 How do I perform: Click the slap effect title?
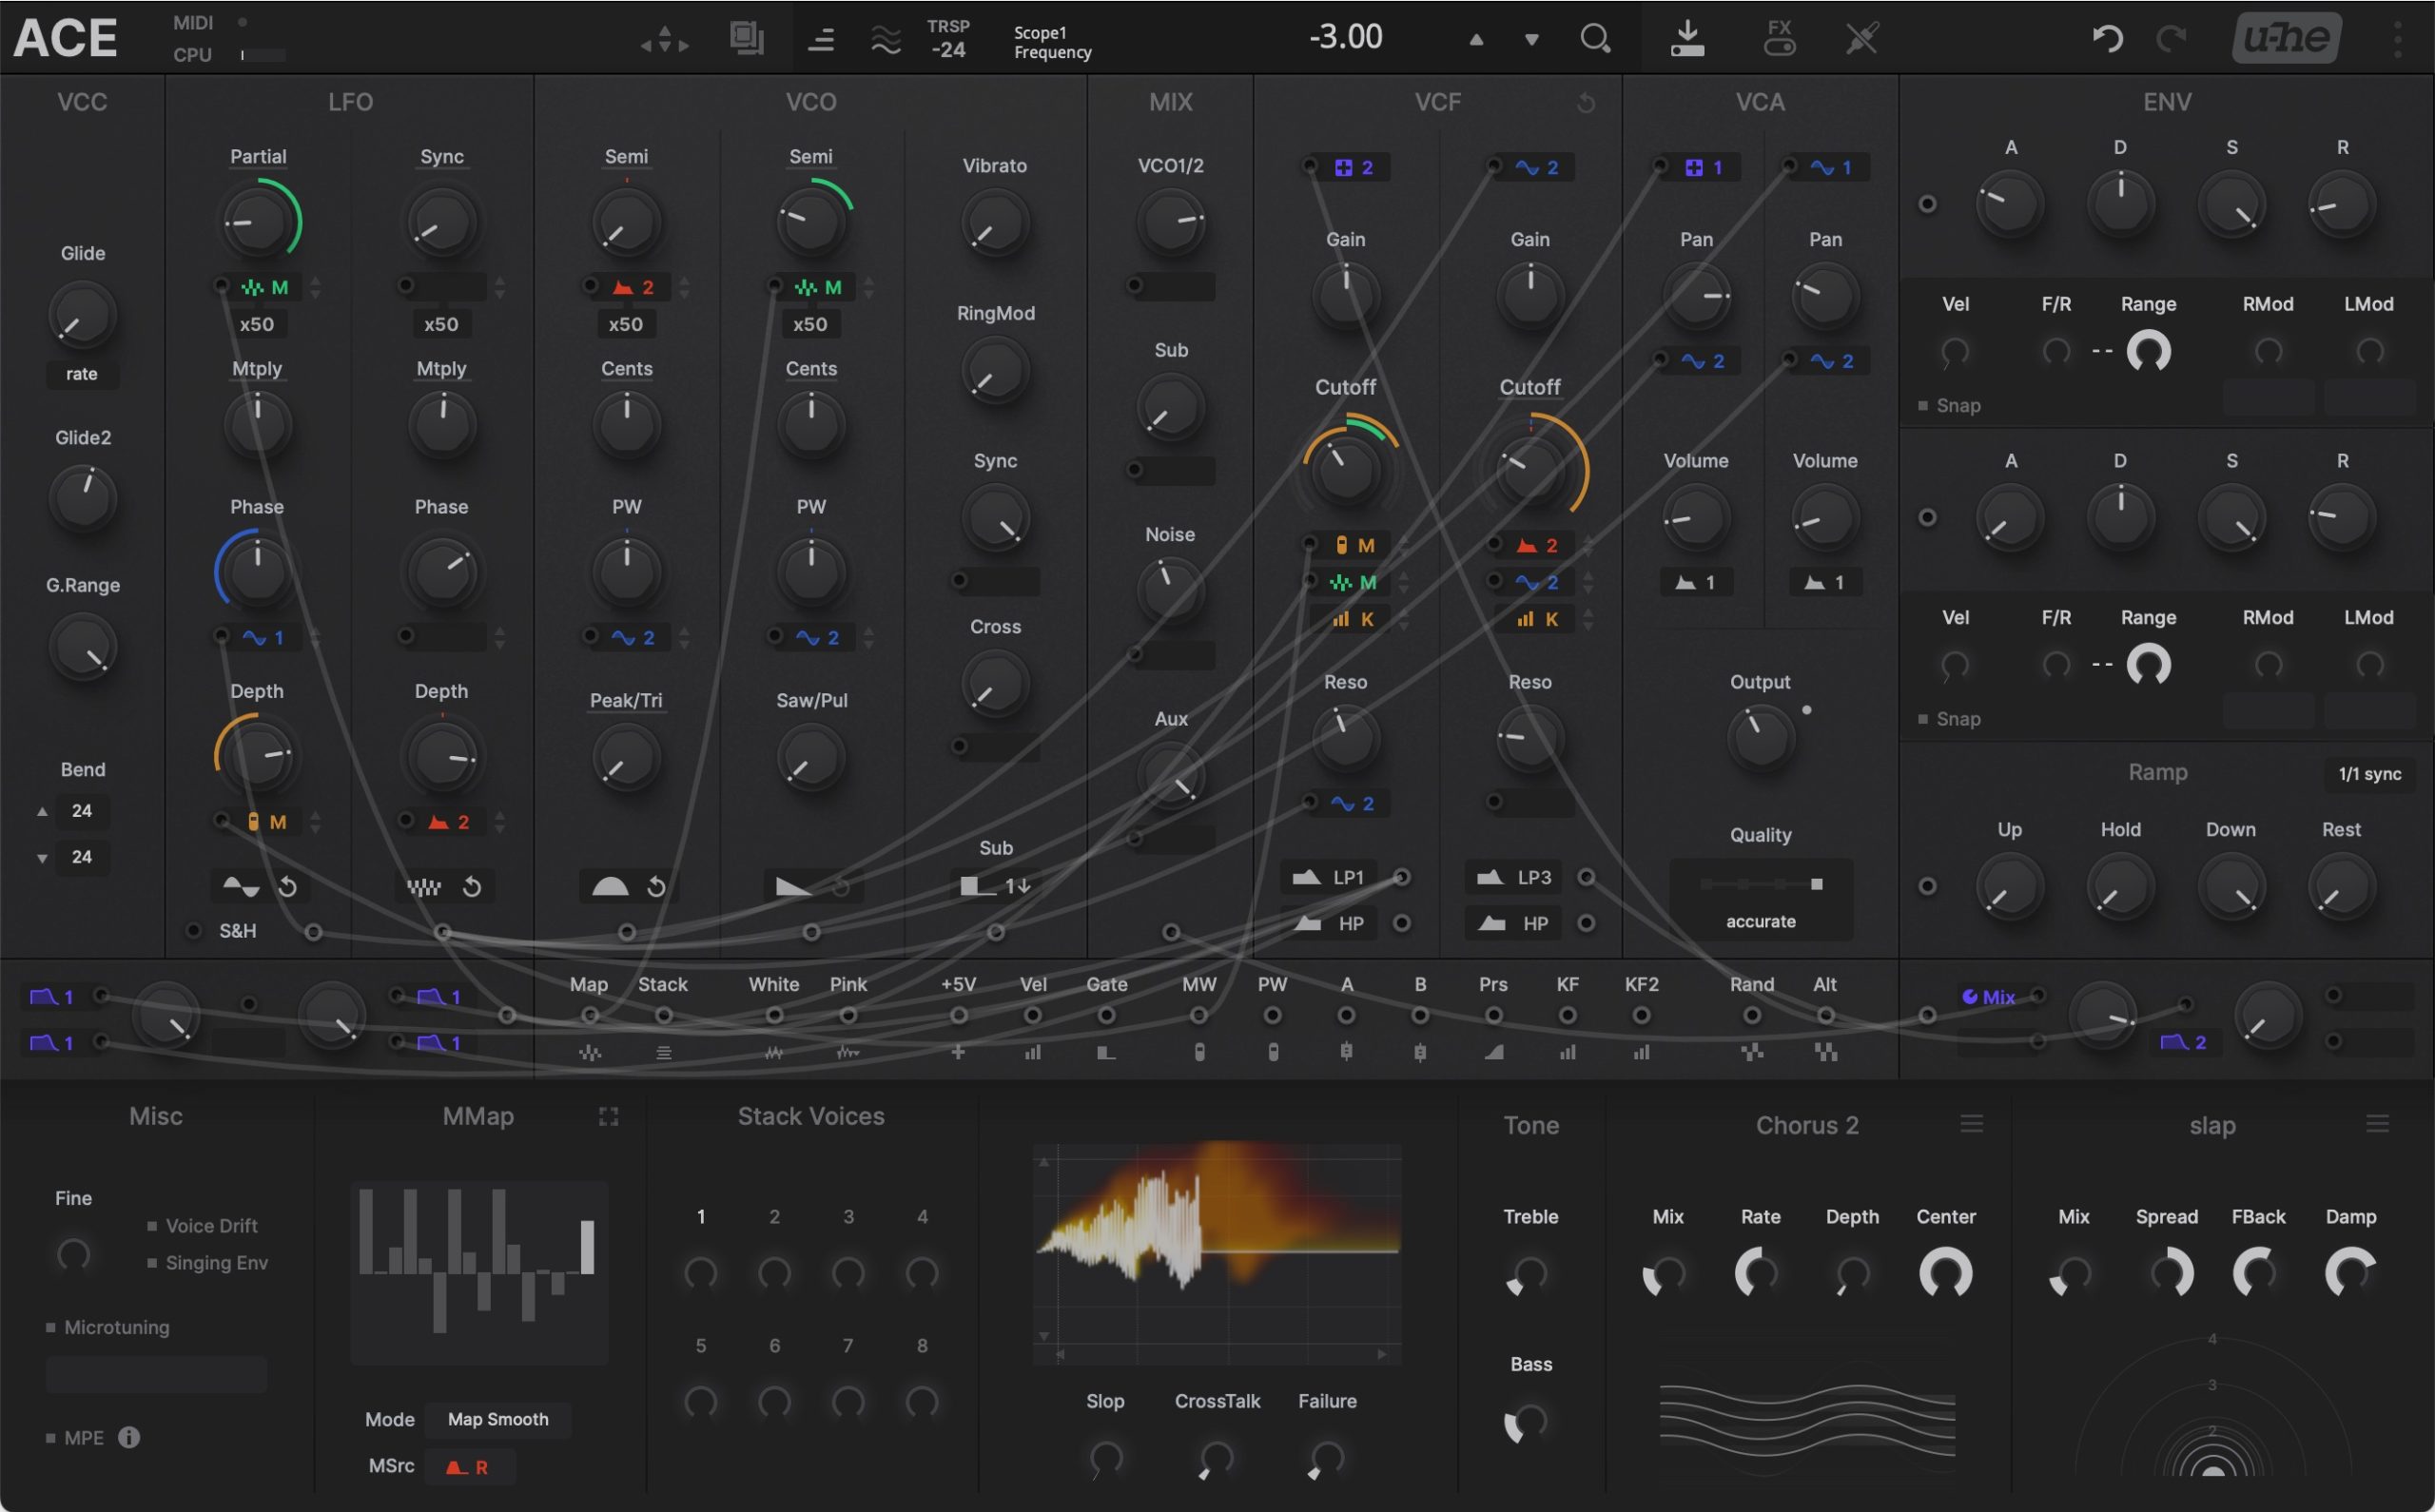2212,1125
